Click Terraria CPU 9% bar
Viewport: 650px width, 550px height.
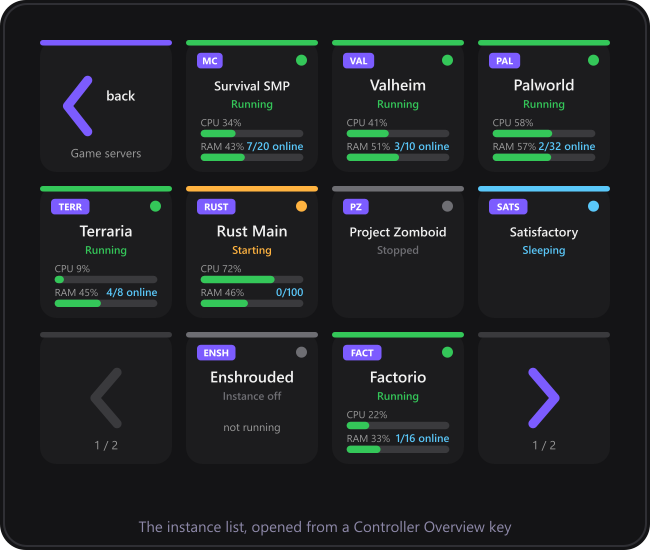pos(106,279)
